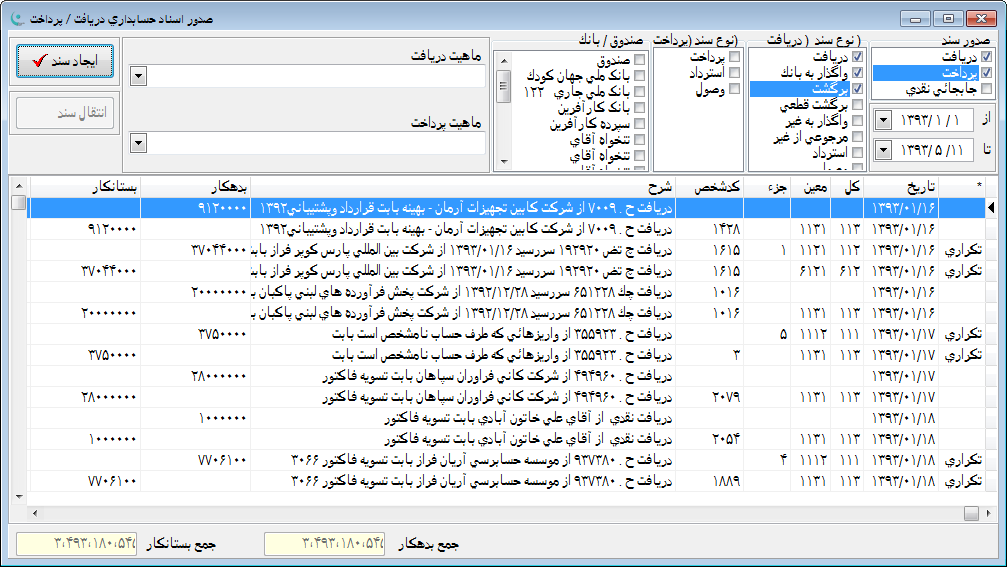Click the جمع بدهکار total field
The width and height of the screenshot is (1007, 567).
pyautogui.click(x=324, y=544)
